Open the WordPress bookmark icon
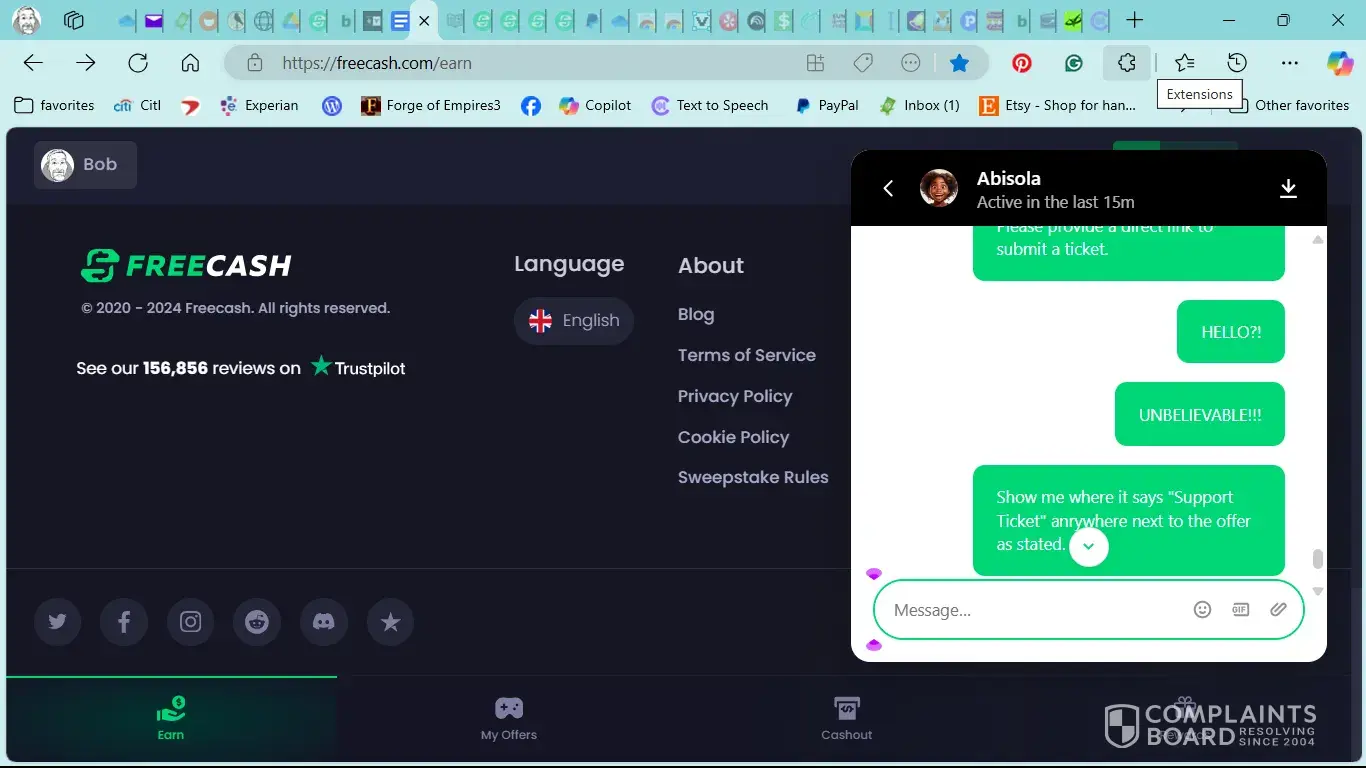1366x768 pixels. pyautogui.click(x=332, y=105)
